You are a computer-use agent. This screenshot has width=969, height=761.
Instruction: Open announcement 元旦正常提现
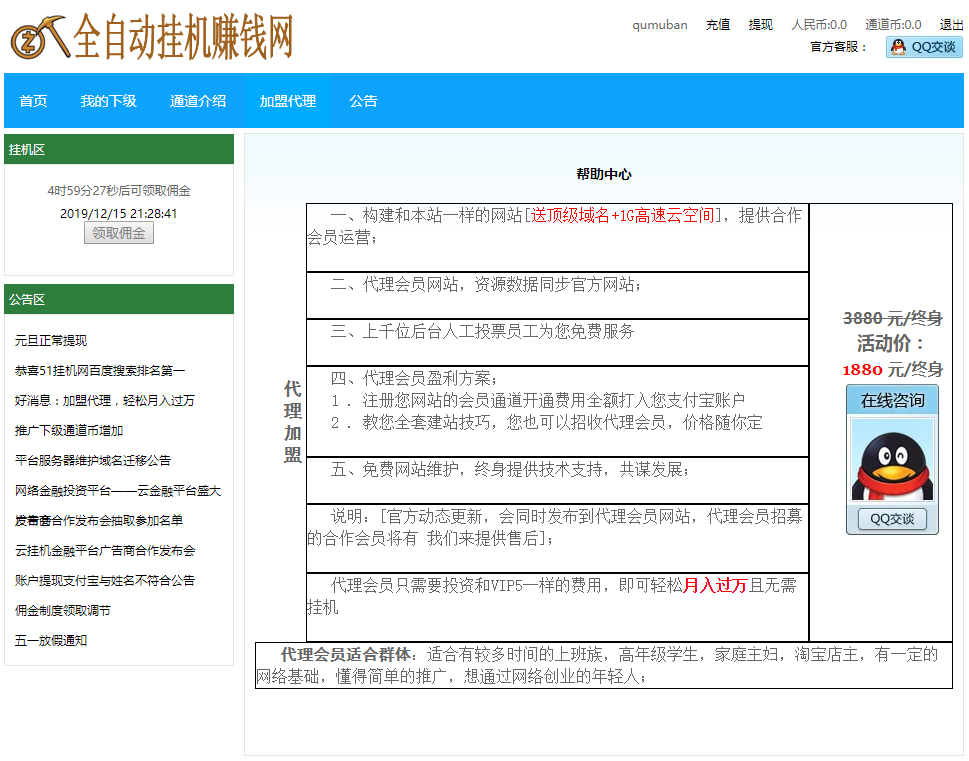pos(51,341)
